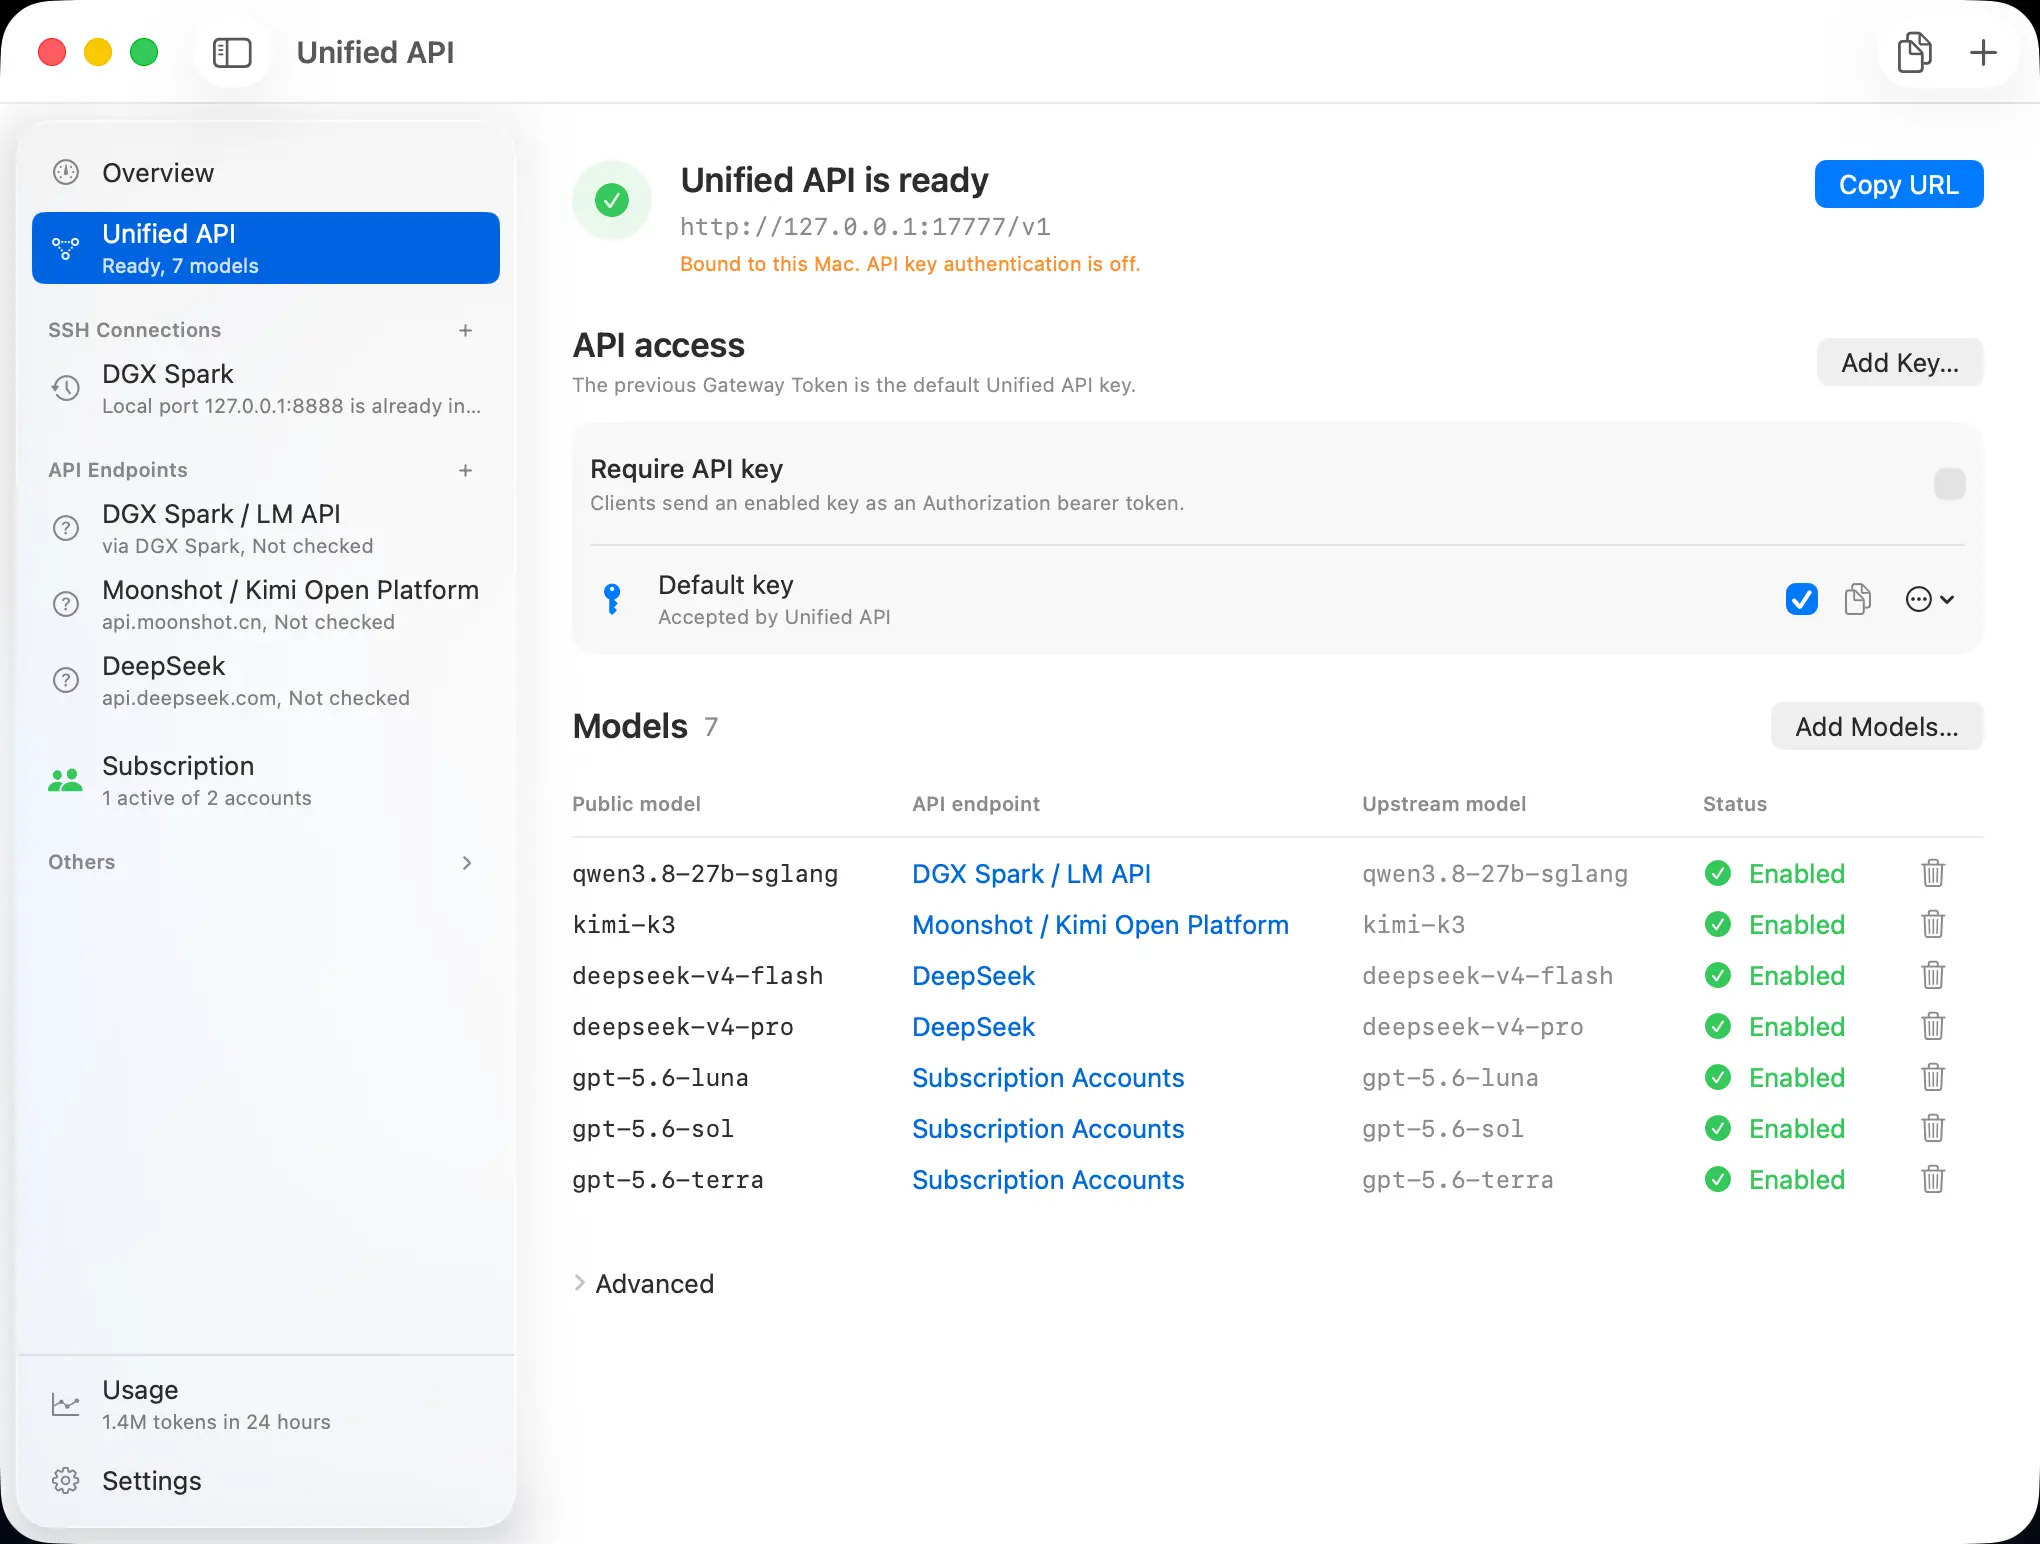The width and height of the screenshot is (2040, 1544).
Task: Click the Add Key... button
Action: point(1899,362)
